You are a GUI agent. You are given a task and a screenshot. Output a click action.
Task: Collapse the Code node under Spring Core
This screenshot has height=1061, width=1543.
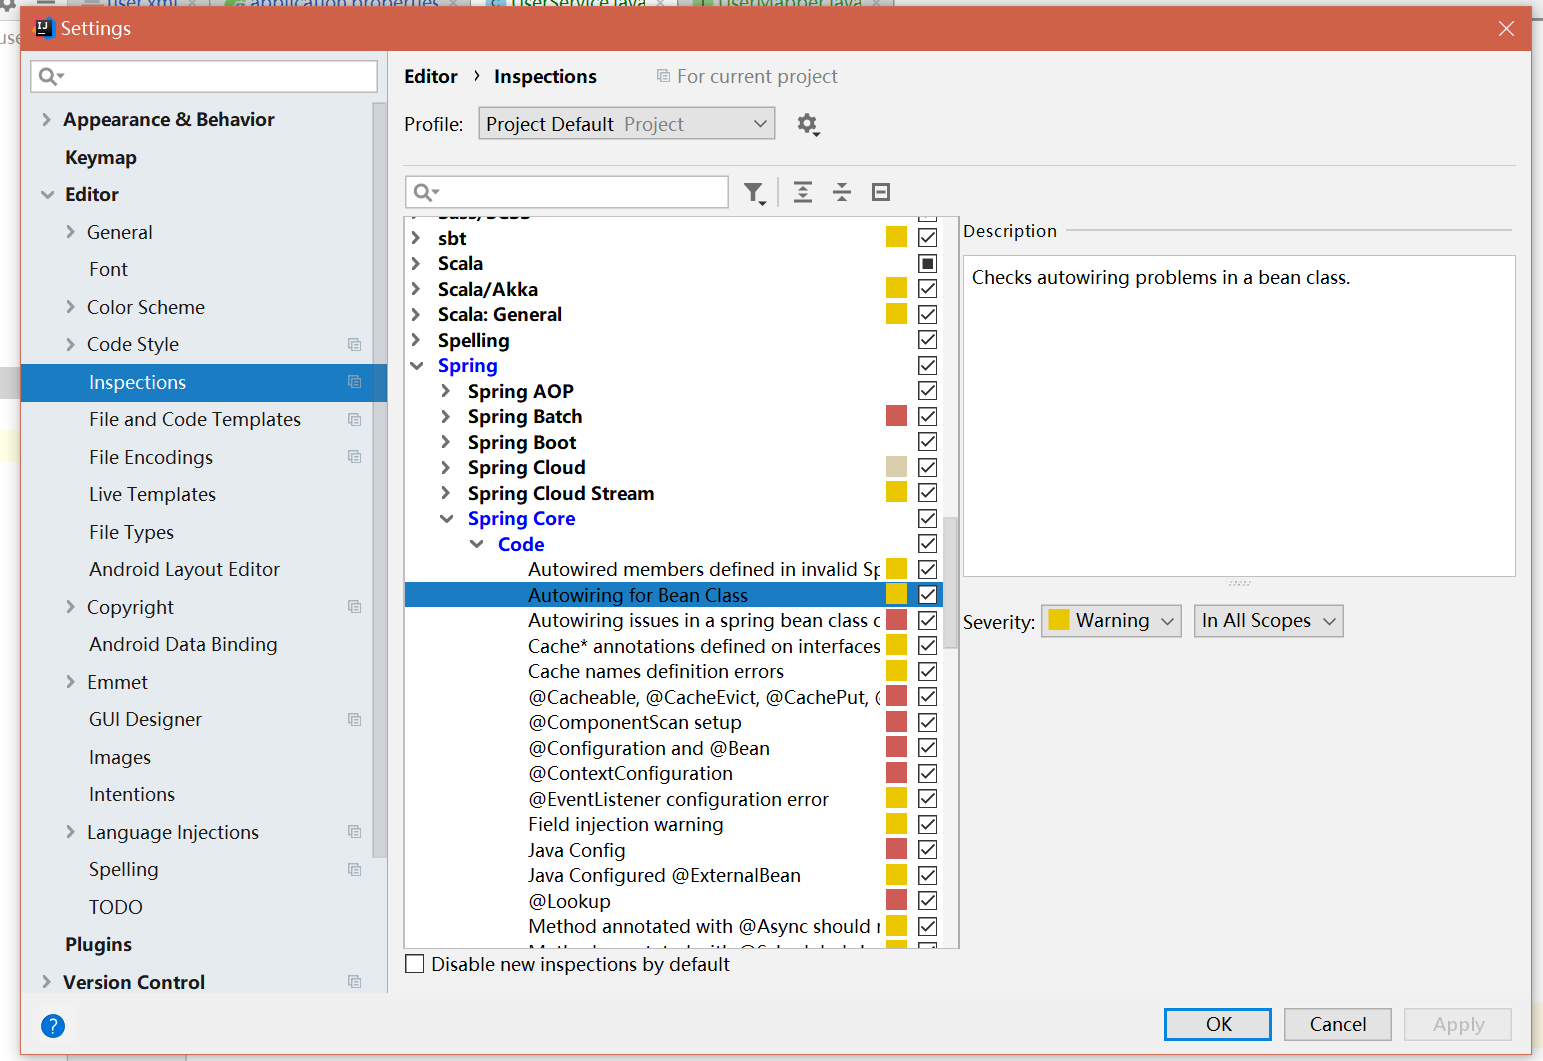point(477,544)
